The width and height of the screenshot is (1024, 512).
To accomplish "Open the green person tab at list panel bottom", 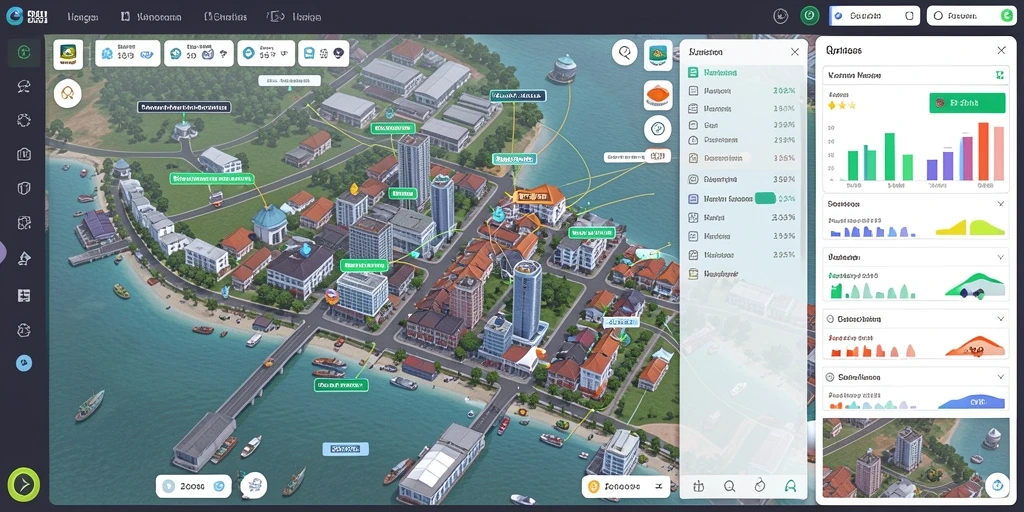I will (790, 485).
